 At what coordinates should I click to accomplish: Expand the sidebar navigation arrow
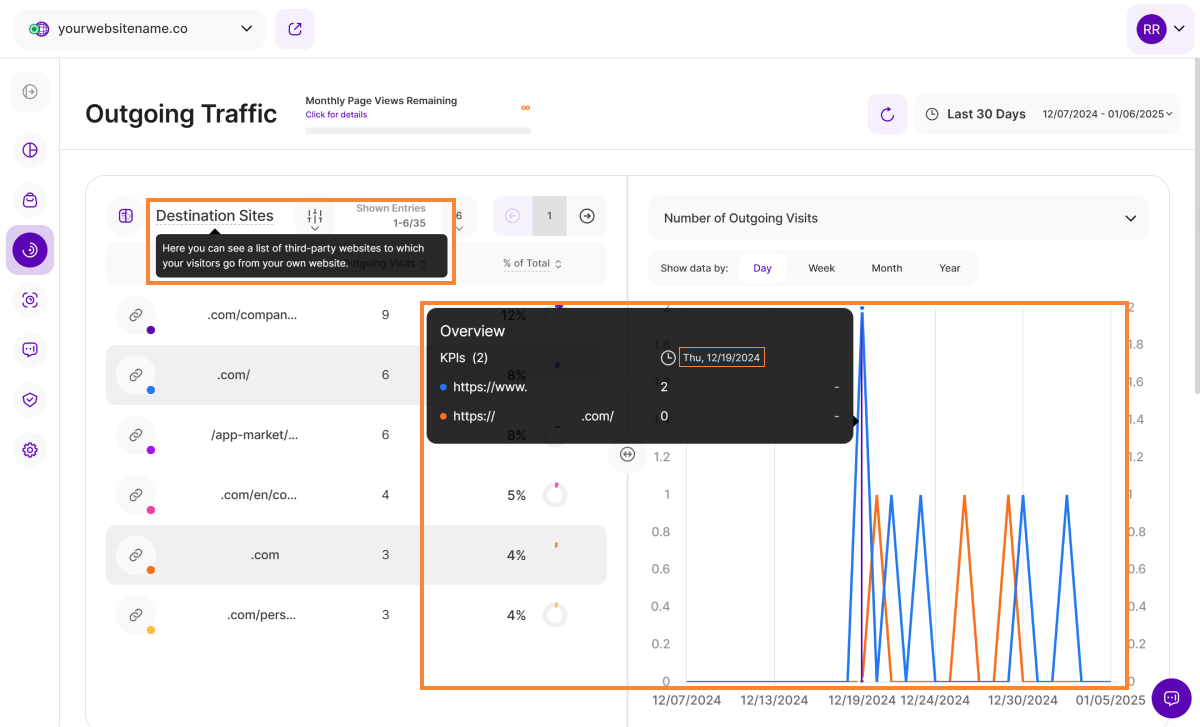[30, 92]
